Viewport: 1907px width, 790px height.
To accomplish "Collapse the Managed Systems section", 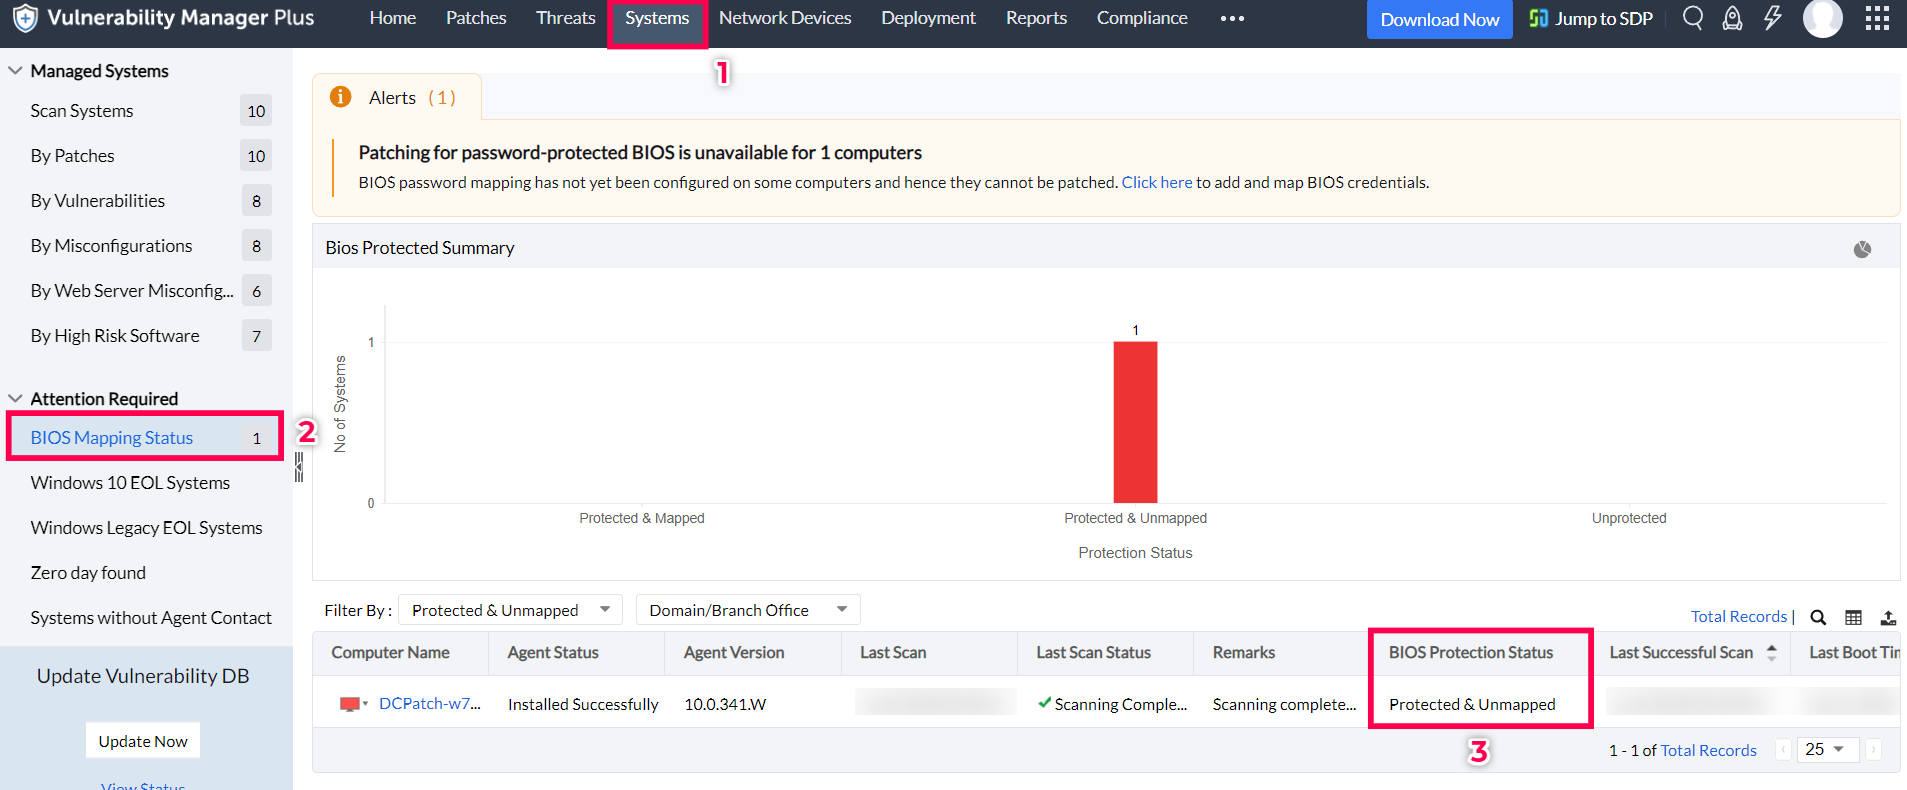I will pos(15,71).
